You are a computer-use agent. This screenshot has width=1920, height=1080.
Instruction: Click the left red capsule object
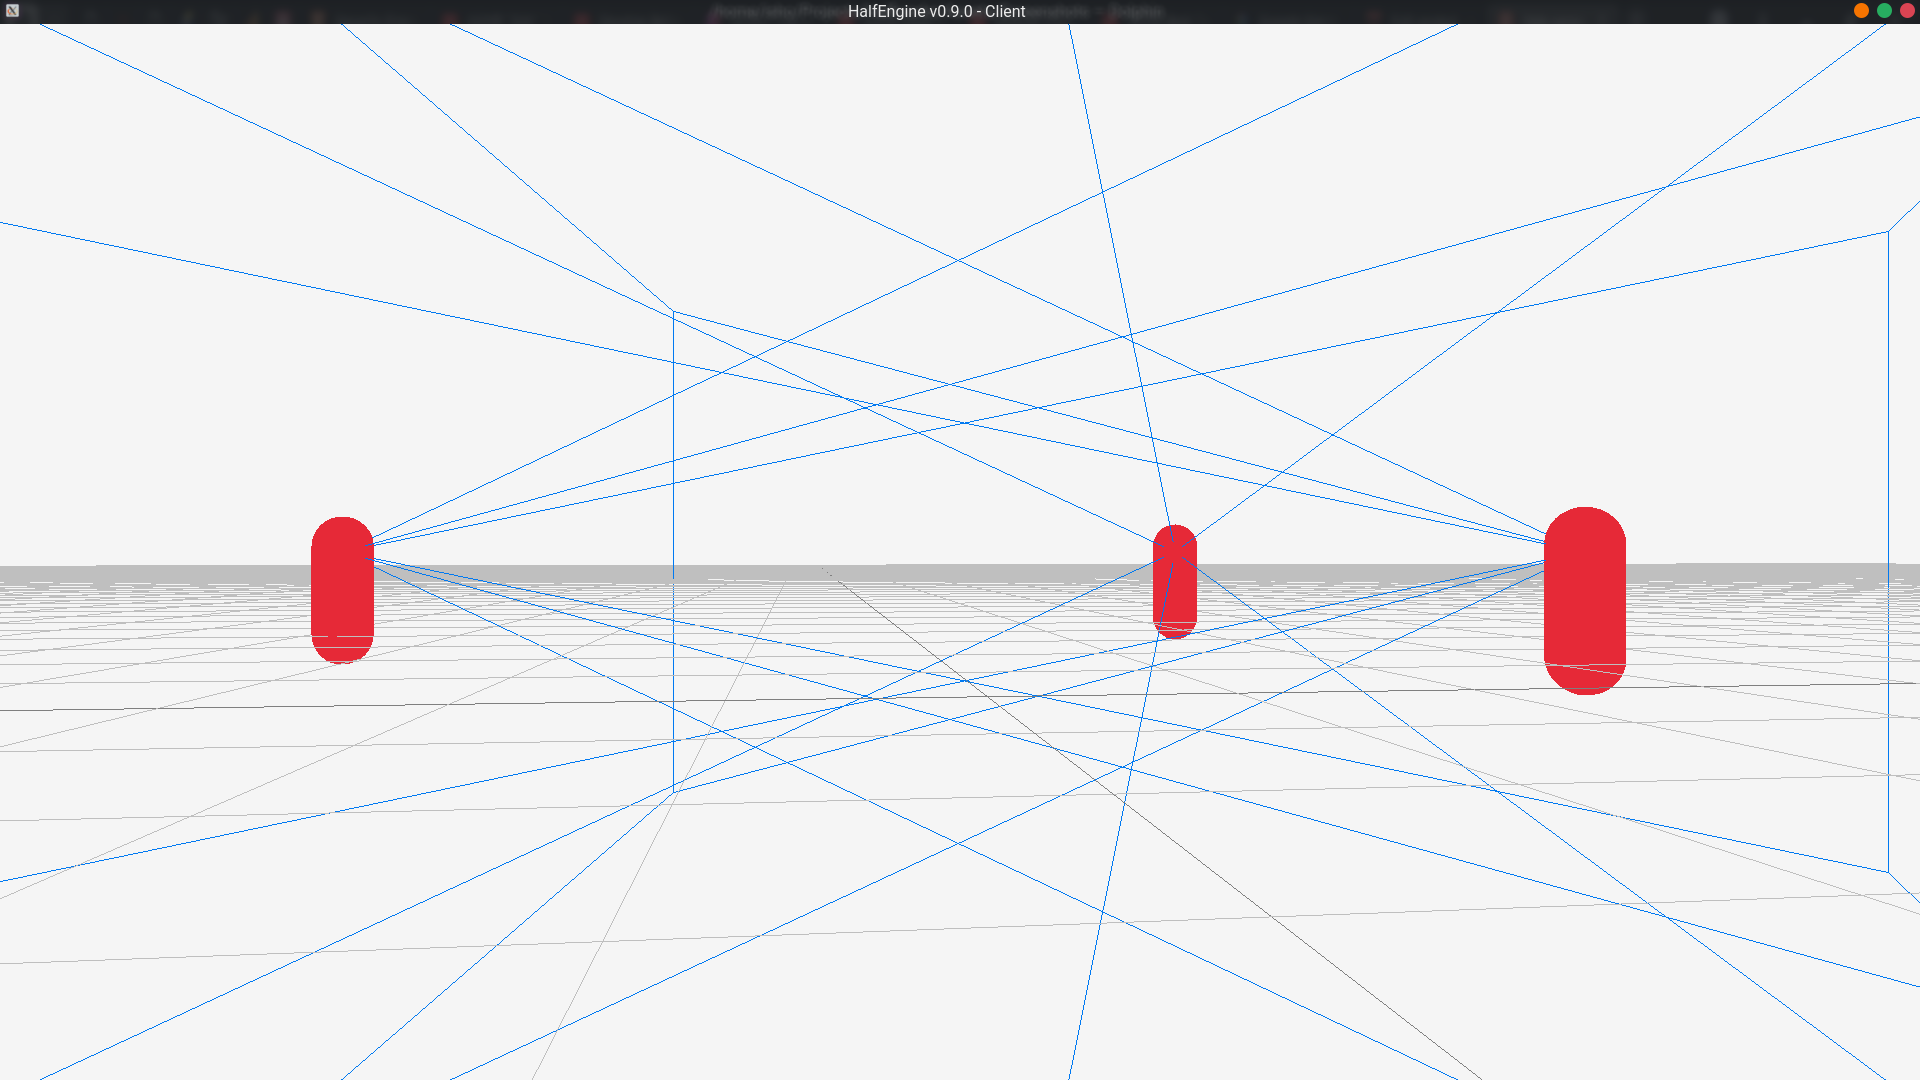click(342, 590)
